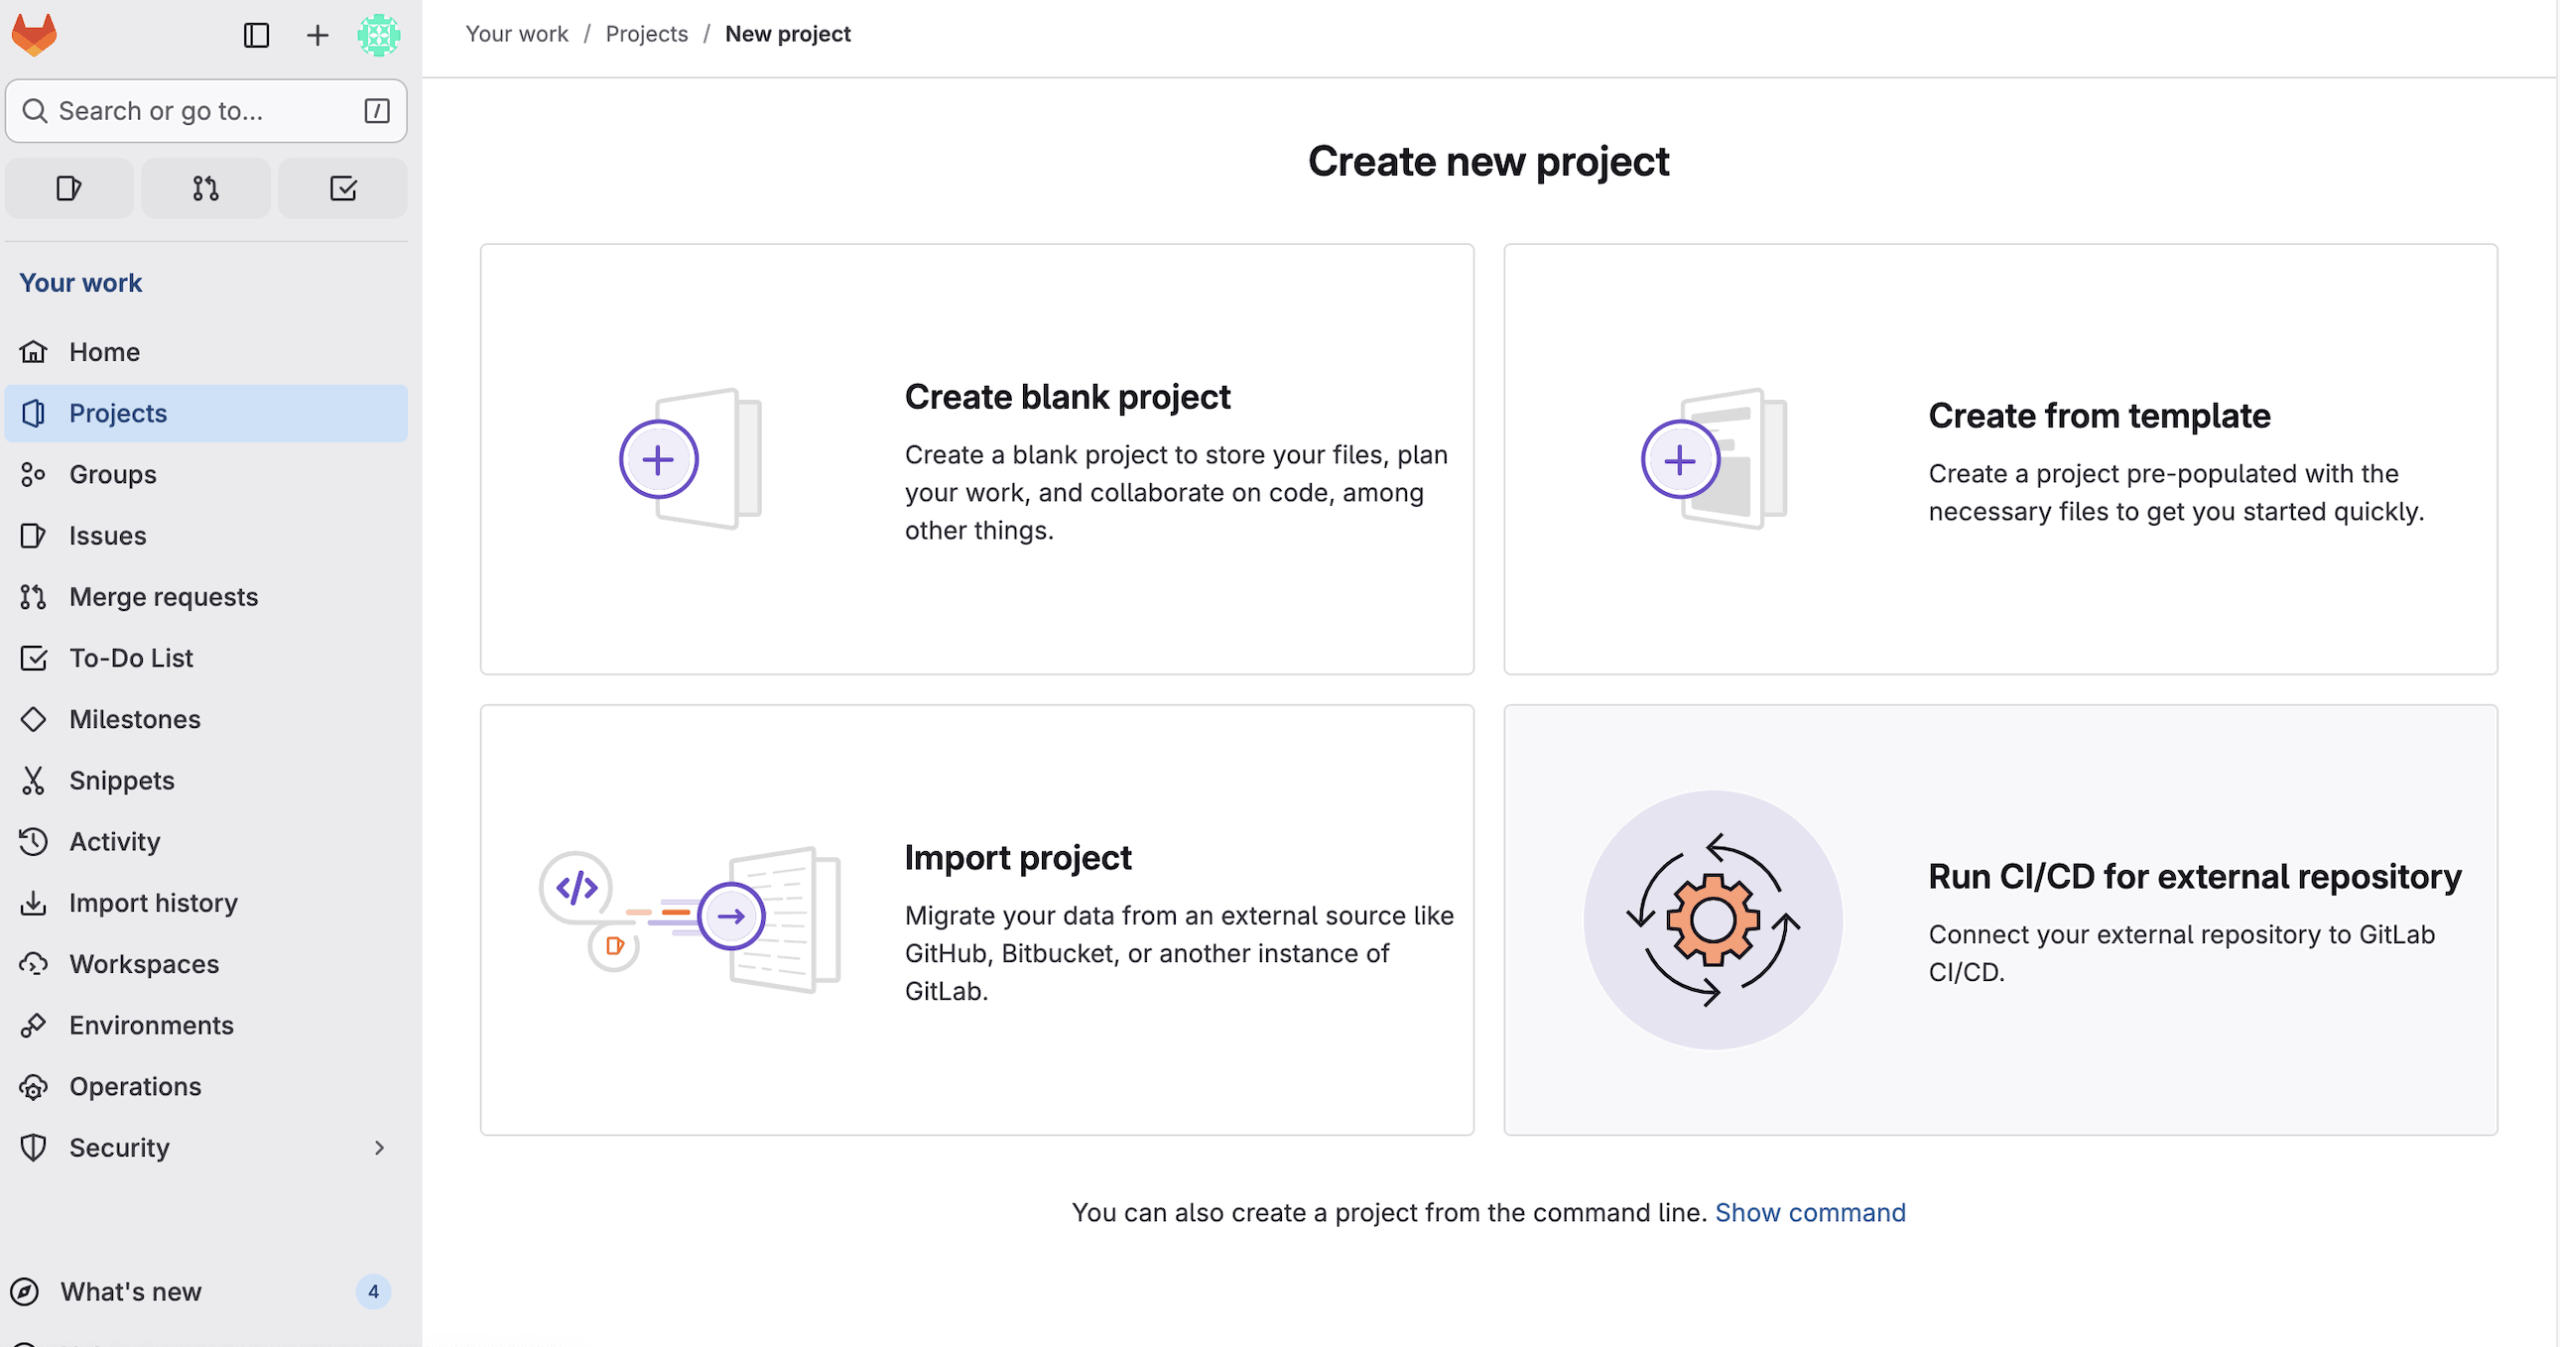Click the GitLab fox logo
This screenshot has height=1347, width=2560.
[x=34, y=35]
